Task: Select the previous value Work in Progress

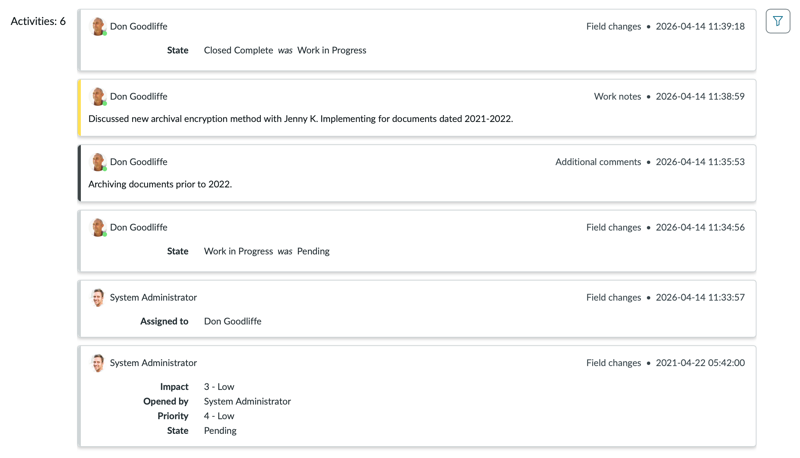Action: point(332,50)
